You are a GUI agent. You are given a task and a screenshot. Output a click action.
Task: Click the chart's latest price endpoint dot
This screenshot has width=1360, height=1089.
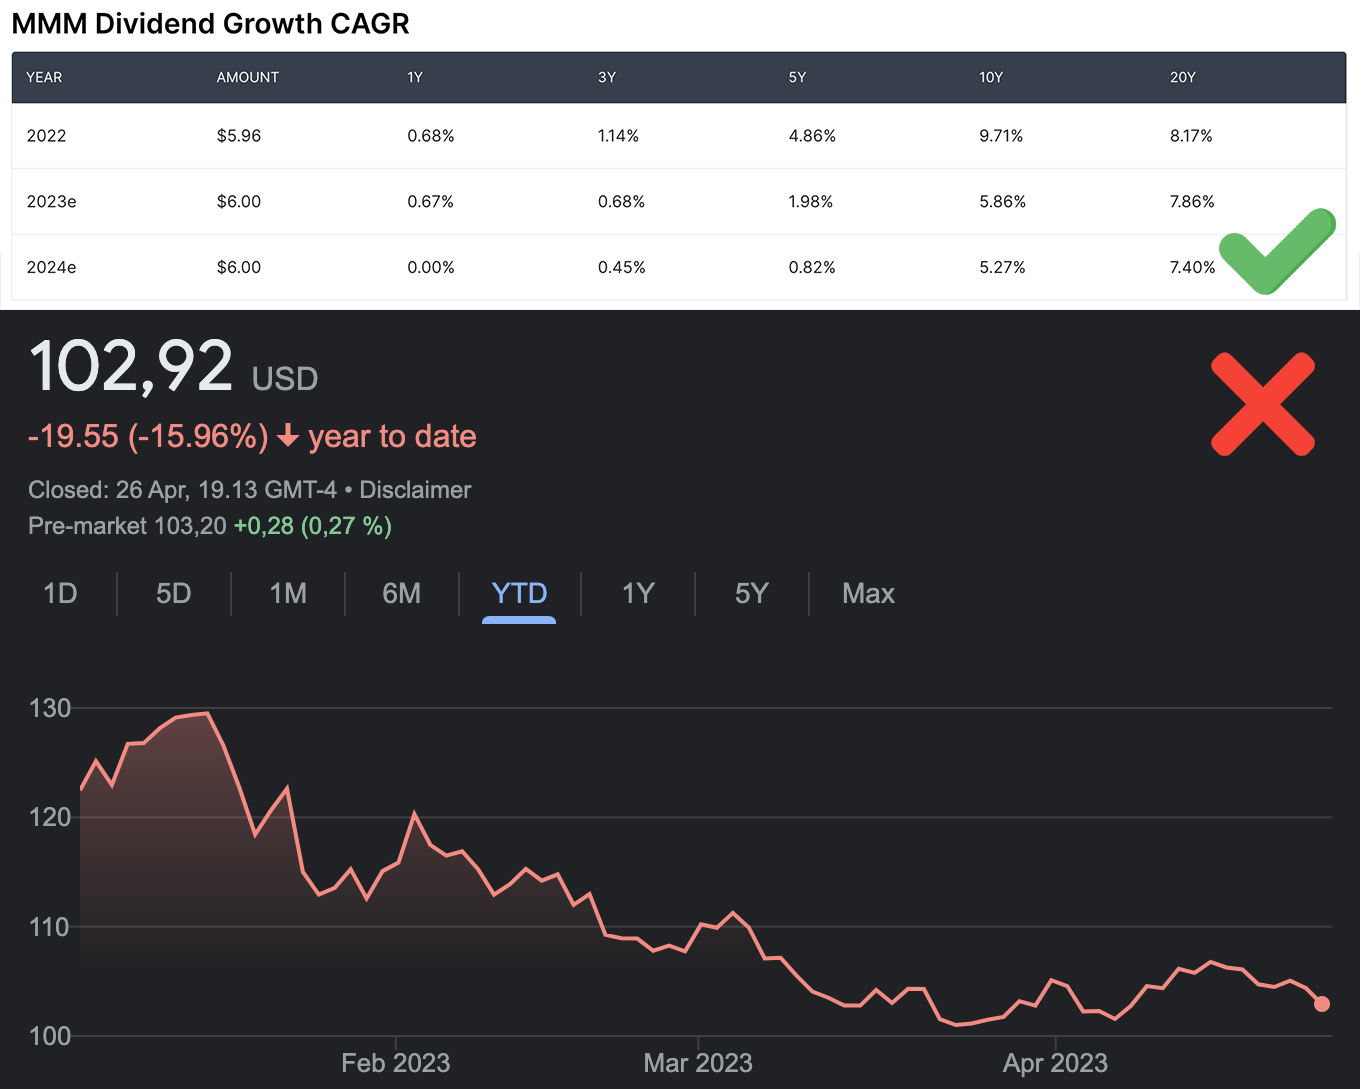pyautogui.click(x=1321, y=1003)
